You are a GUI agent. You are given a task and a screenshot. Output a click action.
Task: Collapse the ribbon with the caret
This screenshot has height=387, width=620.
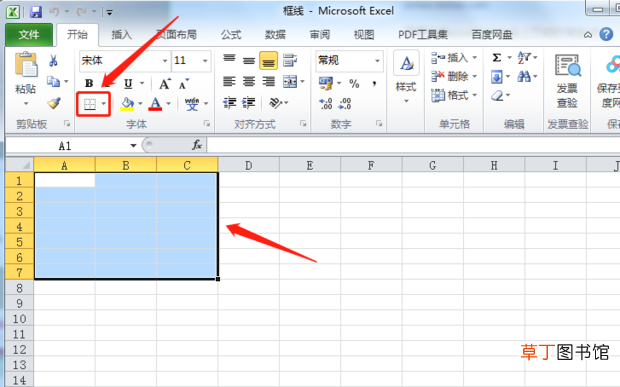coord(588,35)
